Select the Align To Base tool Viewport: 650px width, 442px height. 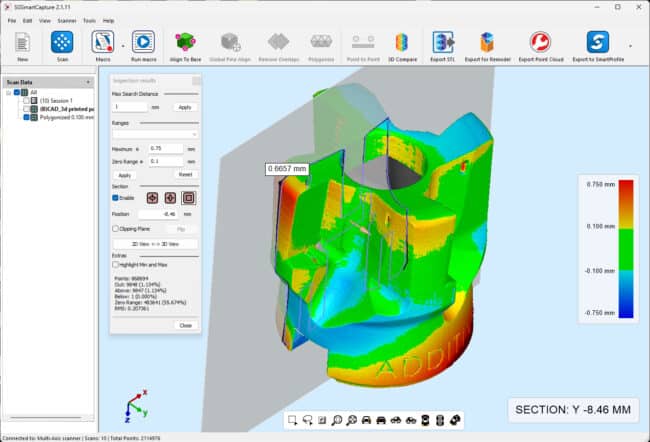click(185, 46)
